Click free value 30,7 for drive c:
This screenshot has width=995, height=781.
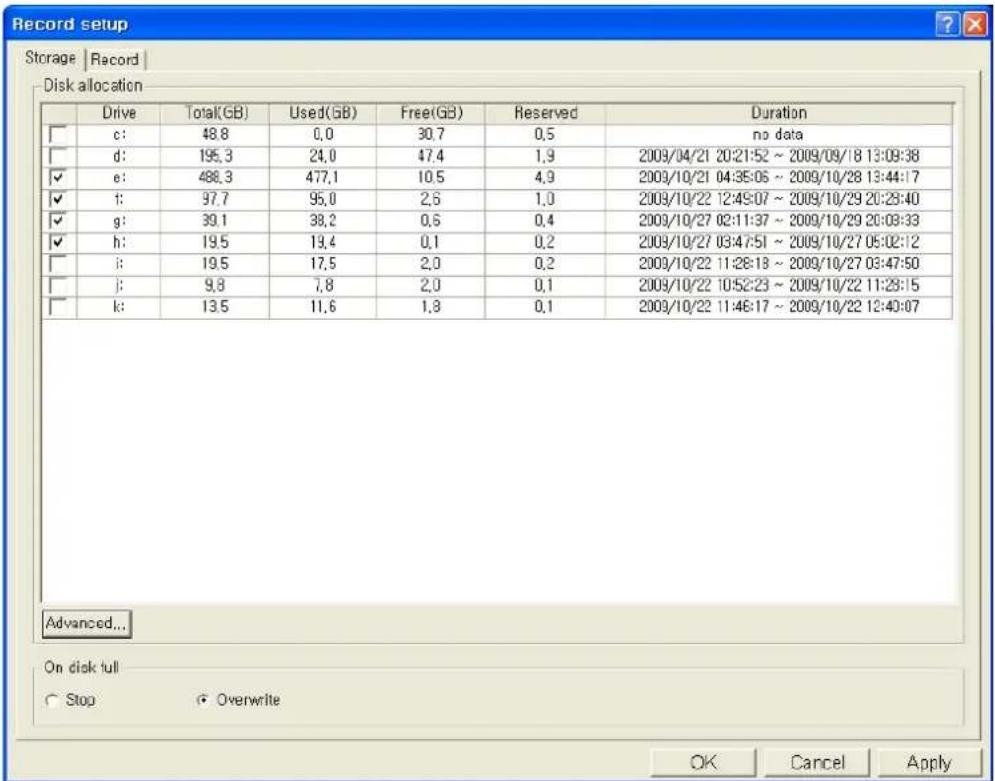pos(431,135)
